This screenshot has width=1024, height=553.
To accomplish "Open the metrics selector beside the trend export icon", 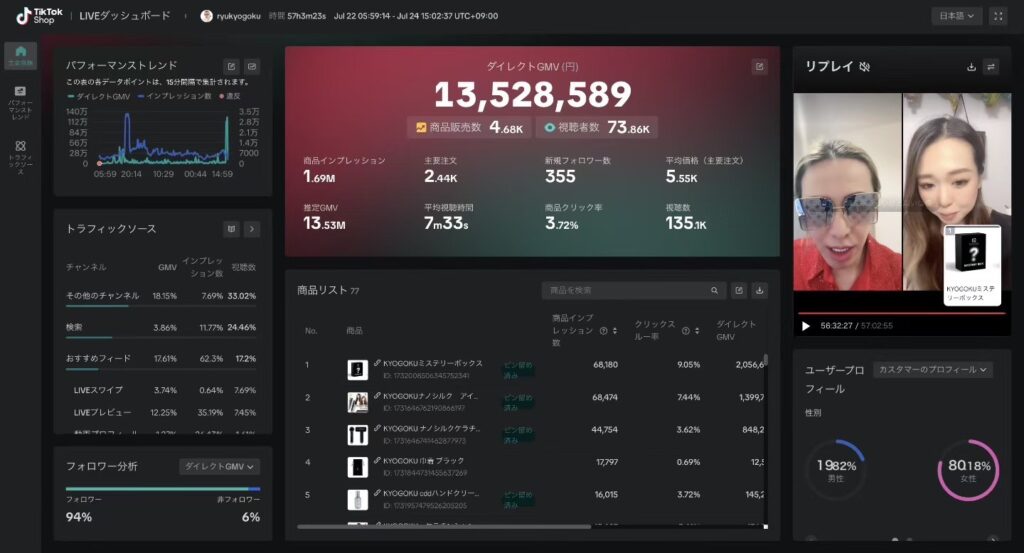I will 252,66.
